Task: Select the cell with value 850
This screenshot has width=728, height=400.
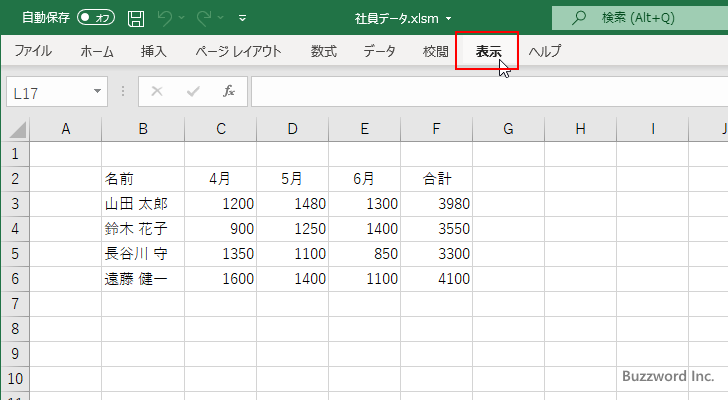Action: [364, 254]
